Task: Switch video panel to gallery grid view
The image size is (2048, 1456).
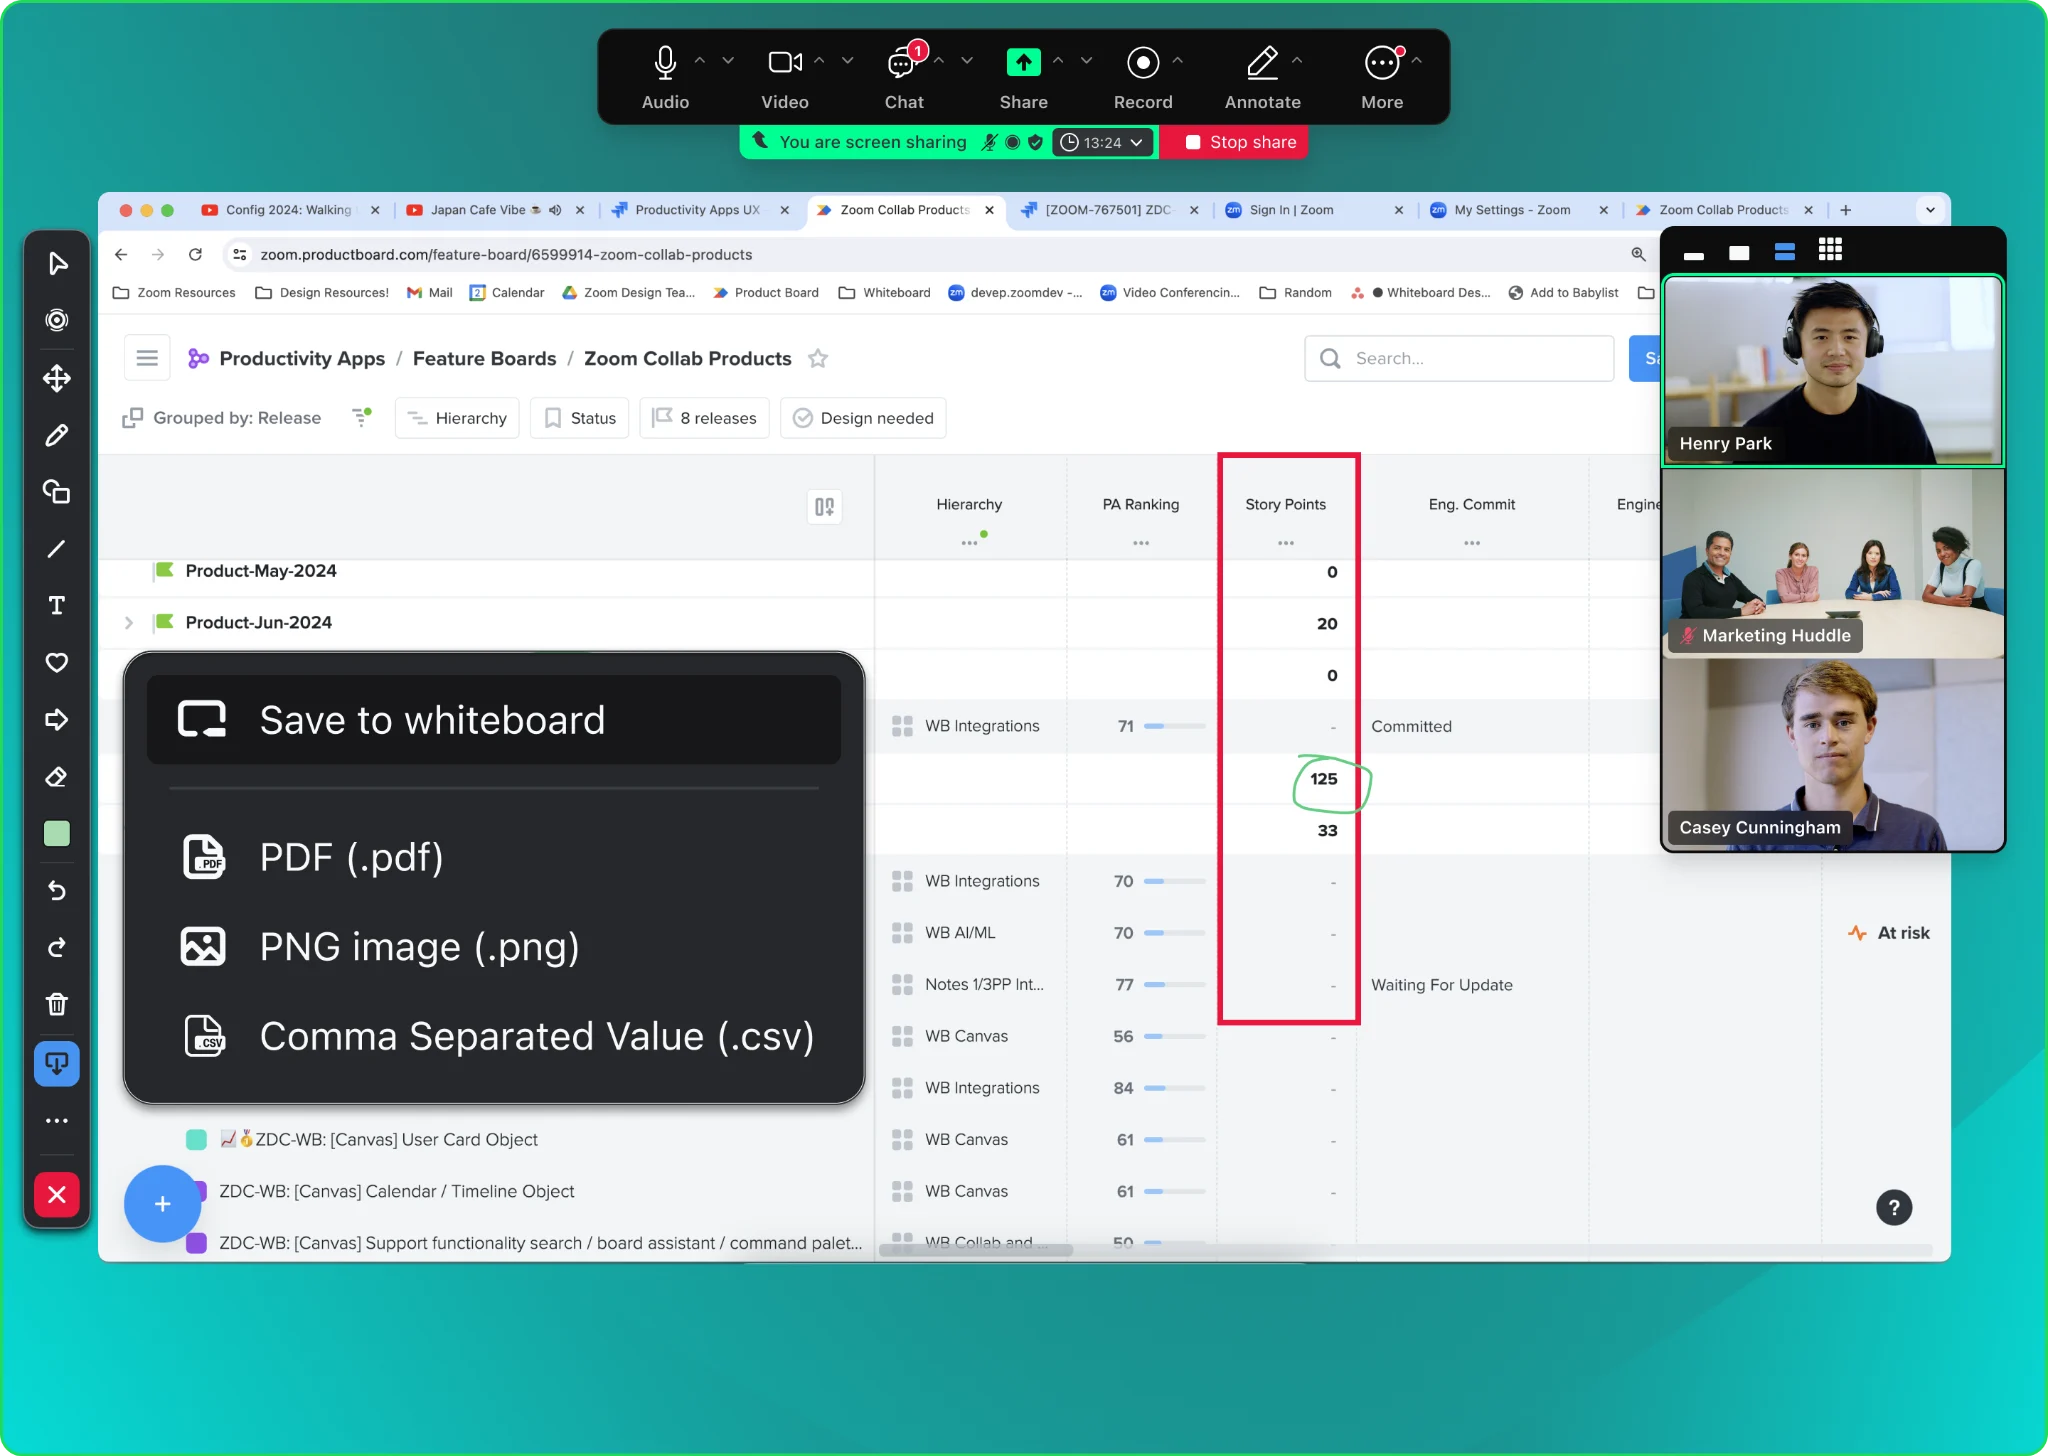Action: coord(1829,250)
